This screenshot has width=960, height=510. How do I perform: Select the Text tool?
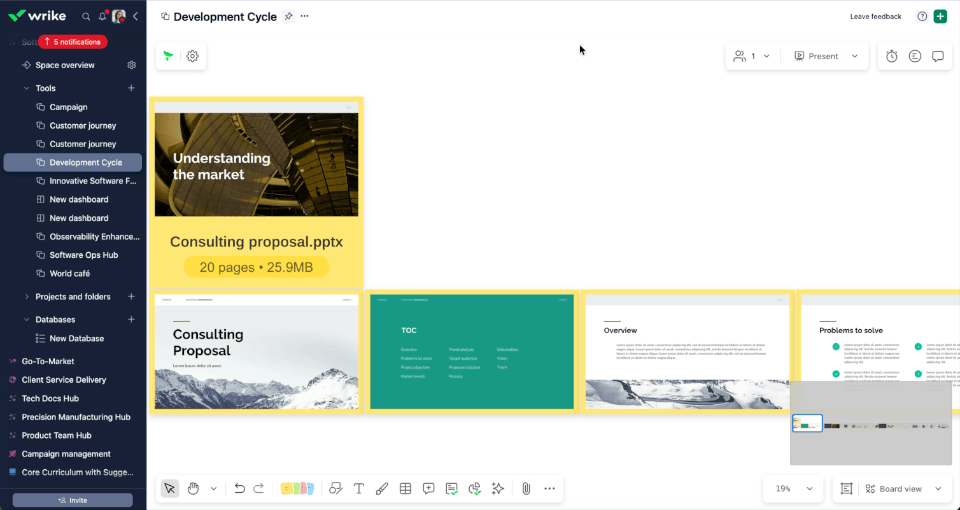point(359,489)
